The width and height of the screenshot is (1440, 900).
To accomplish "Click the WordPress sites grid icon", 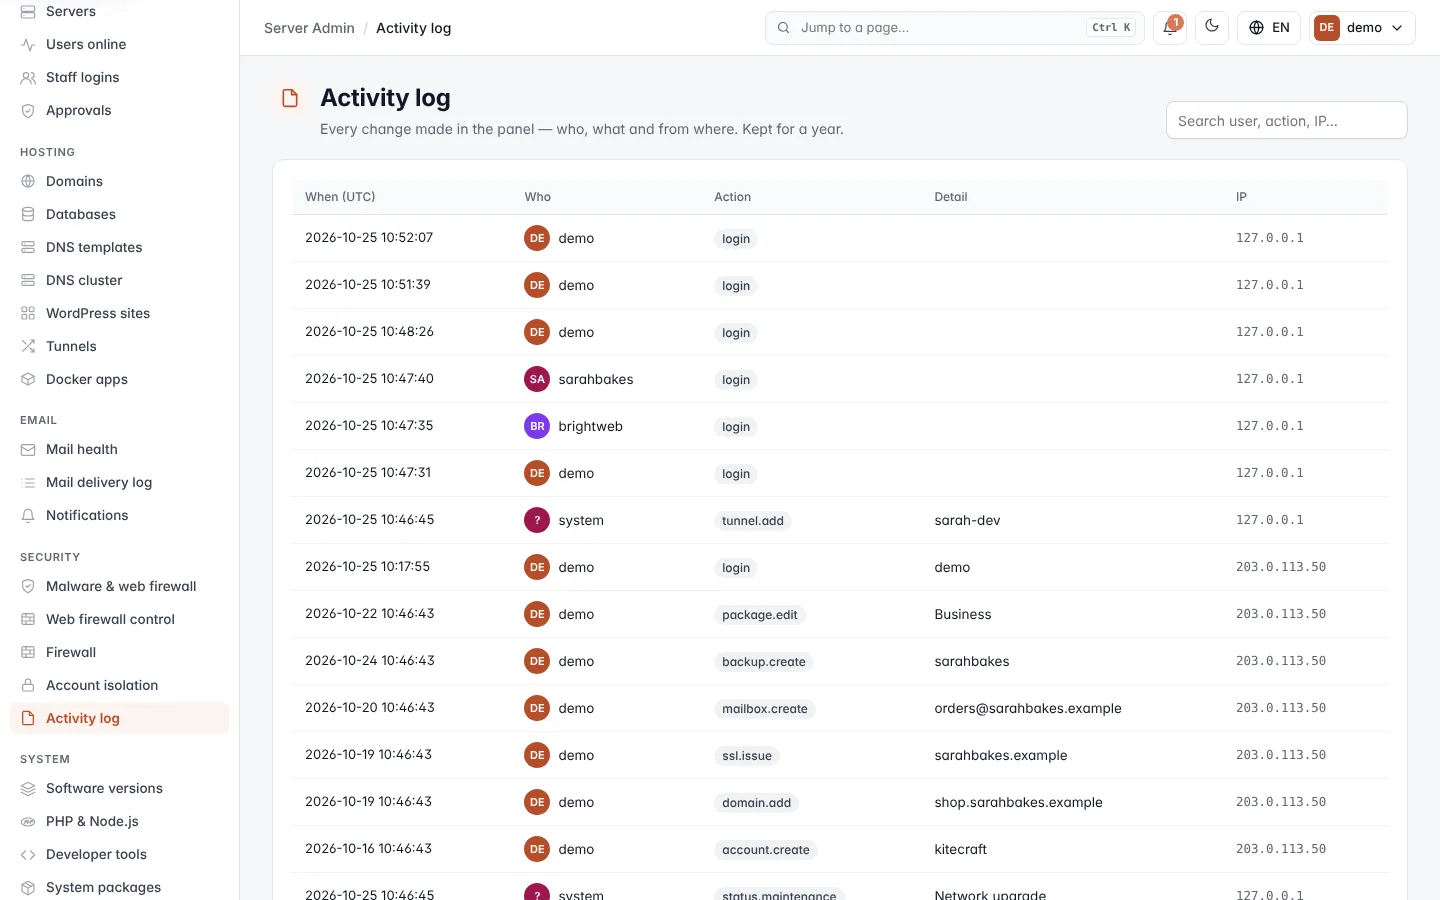I will pos(28,314).
